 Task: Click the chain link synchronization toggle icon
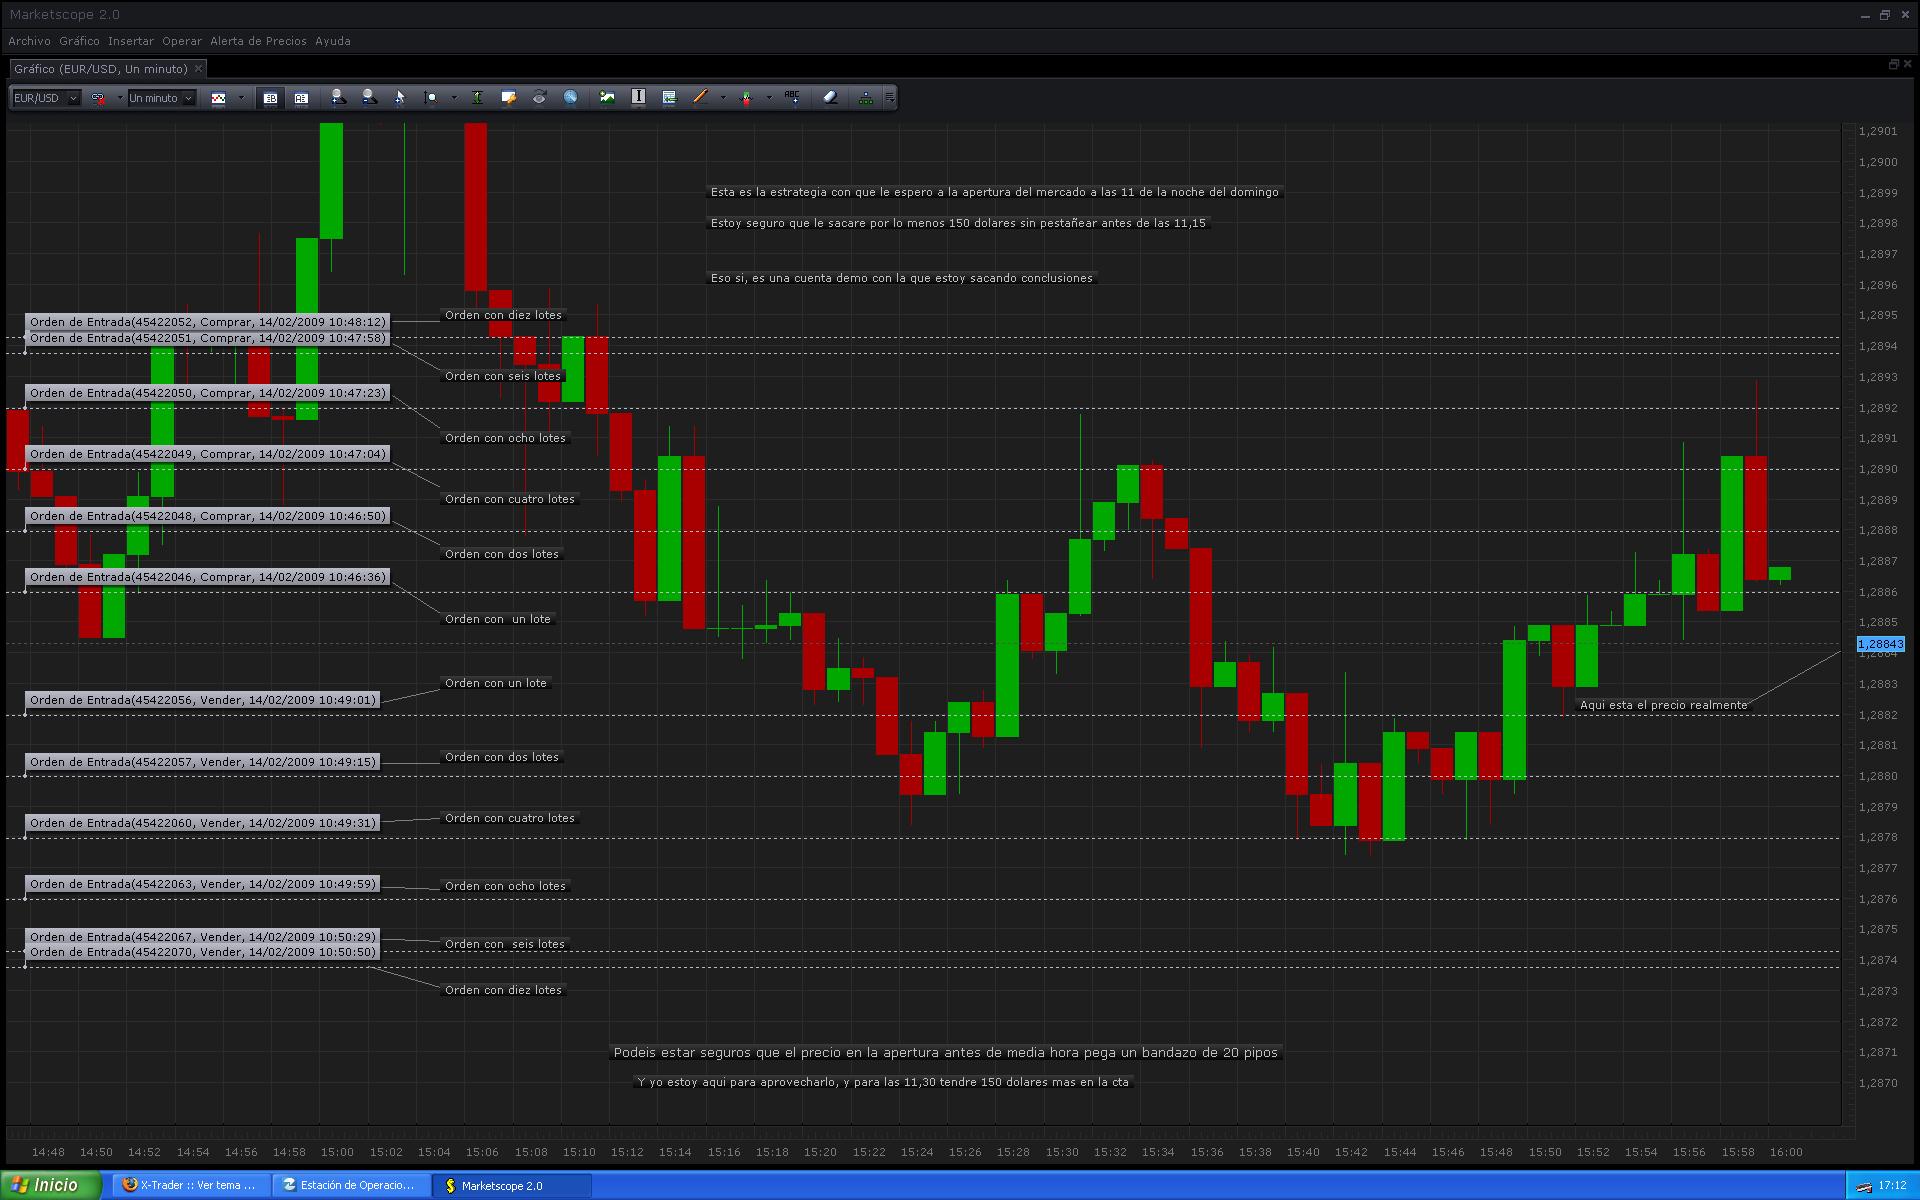pyautogui.click(x=98, y=98)
